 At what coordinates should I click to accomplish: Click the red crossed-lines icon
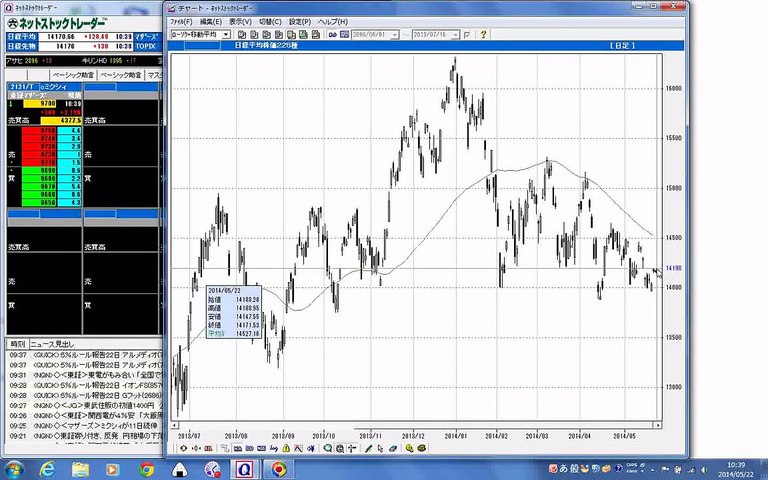pos(298,448)
